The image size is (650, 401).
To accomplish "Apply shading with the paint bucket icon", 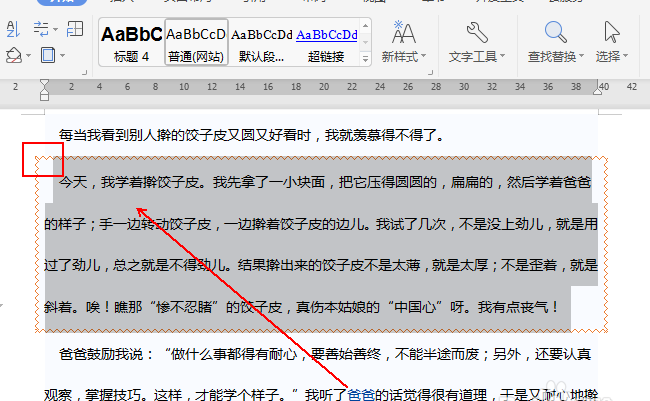I will click(14, 55).
